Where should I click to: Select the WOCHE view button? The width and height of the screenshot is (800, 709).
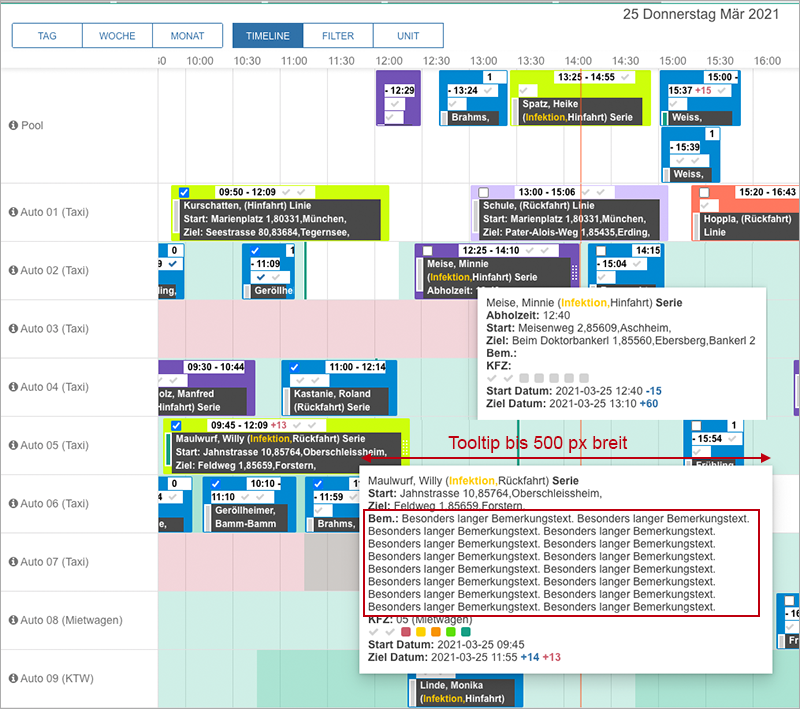pyautogui.click(x=117, y=36)
